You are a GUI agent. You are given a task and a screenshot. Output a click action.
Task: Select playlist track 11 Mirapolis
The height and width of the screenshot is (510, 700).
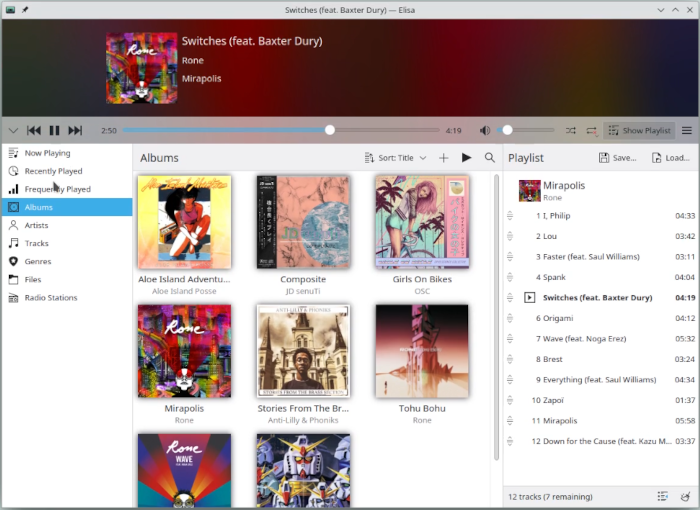[x=601, y=421]
